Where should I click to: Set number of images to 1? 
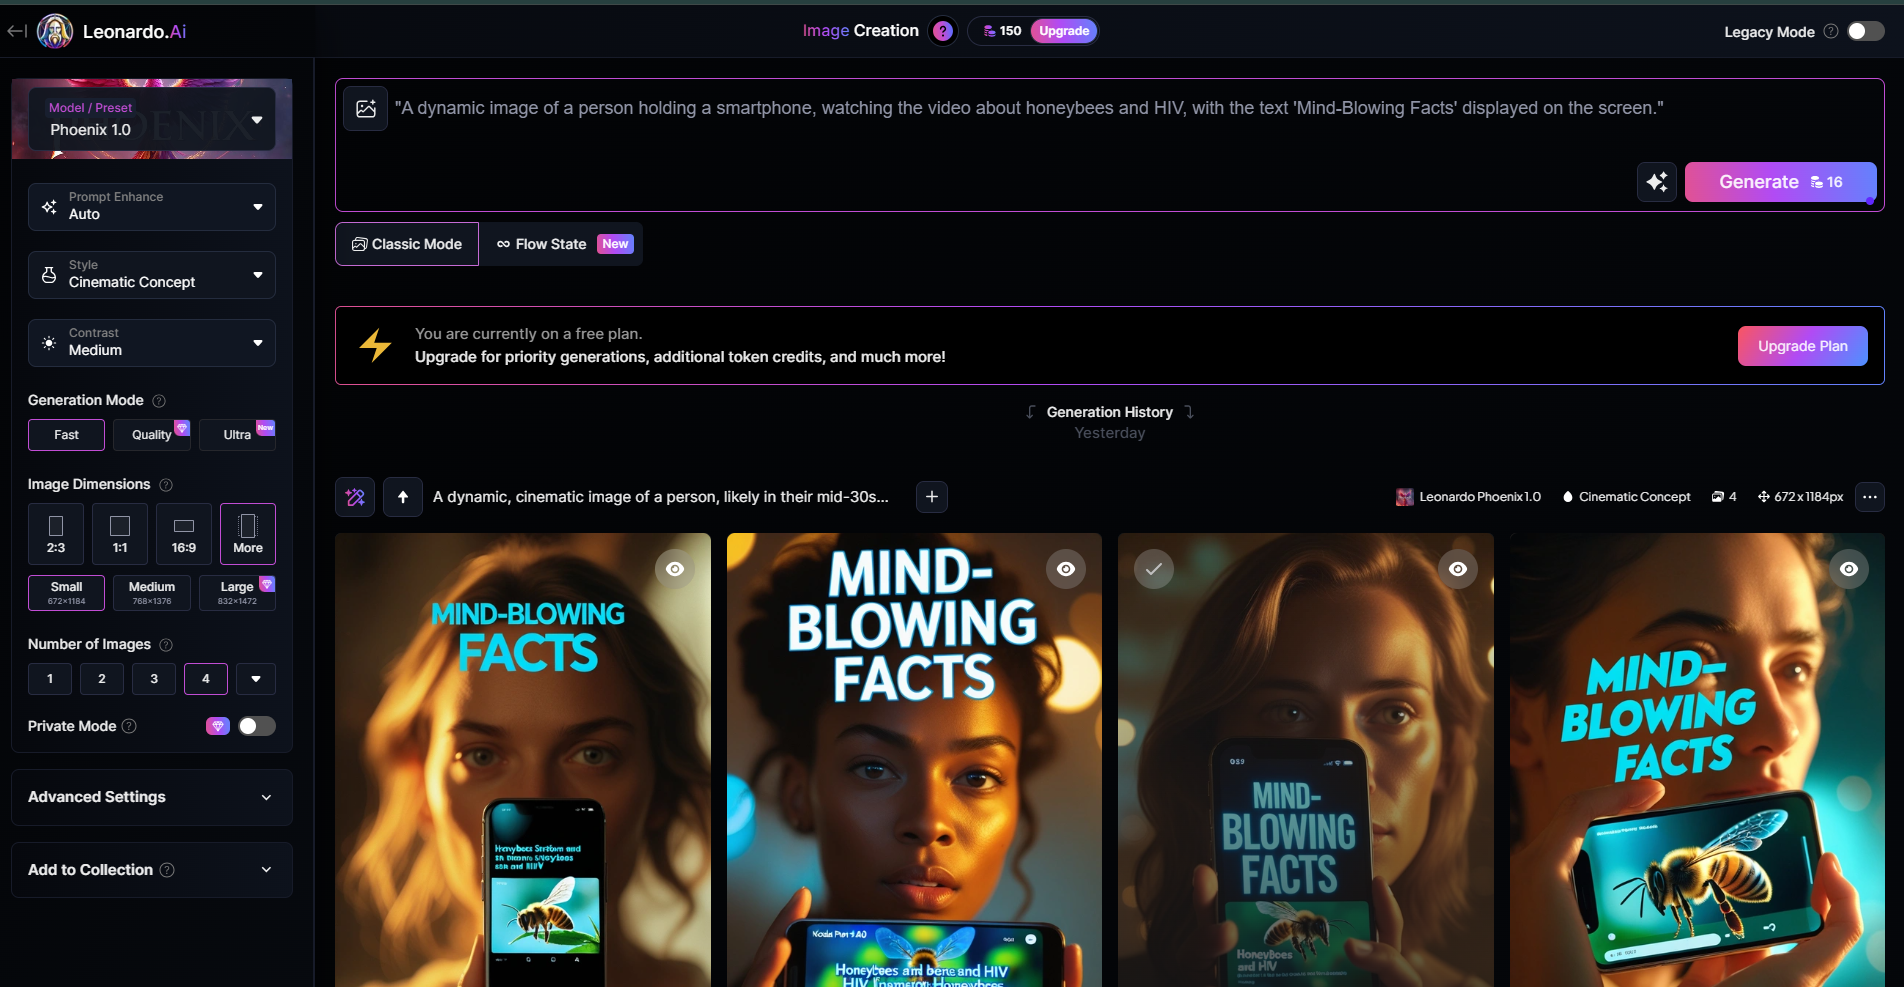pos(50,679)
